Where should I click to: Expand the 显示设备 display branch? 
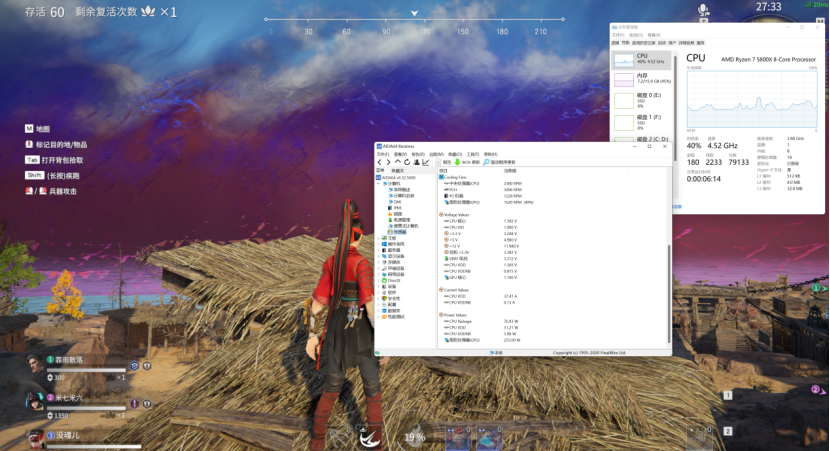coord(378,256)
